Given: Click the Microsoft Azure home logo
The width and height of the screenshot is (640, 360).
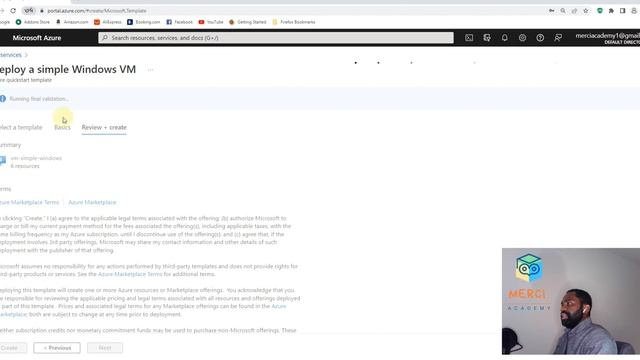Looking at the screenshot, I should pos(37,38).
